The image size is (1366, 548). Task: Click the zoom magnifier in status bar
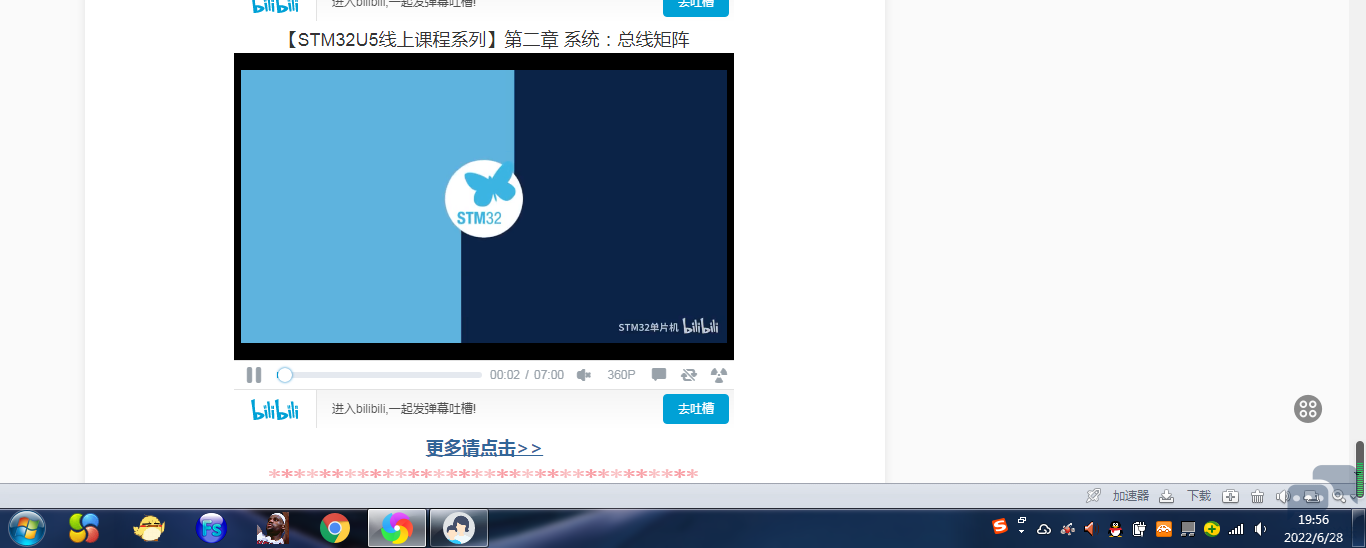(1340, 496)
